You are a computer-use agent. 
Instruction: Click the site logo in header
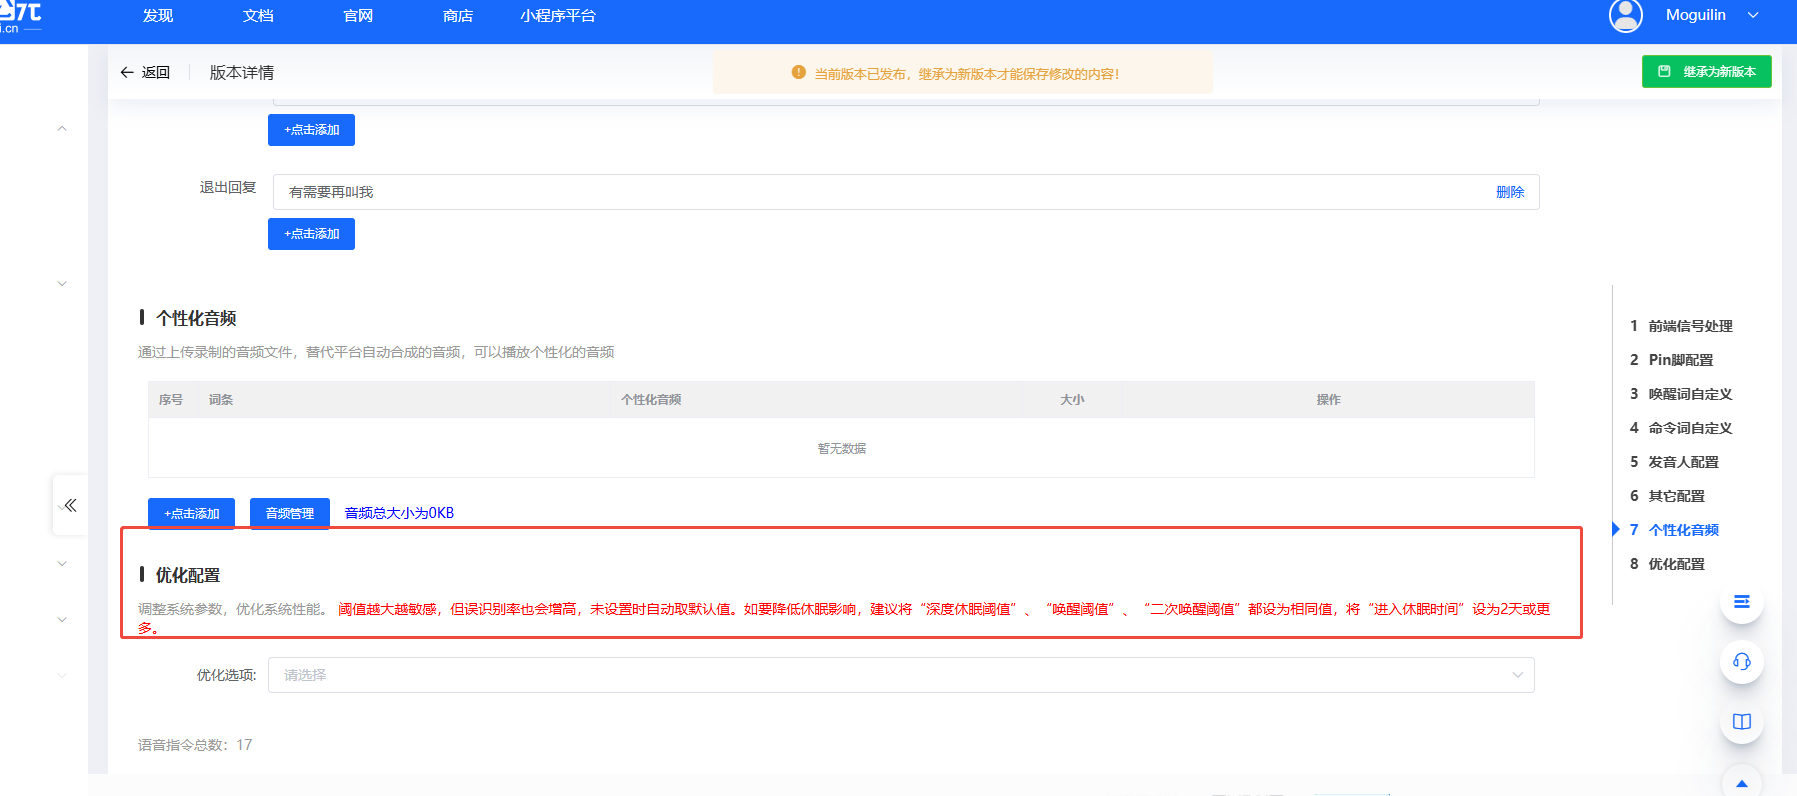point(20,15)
